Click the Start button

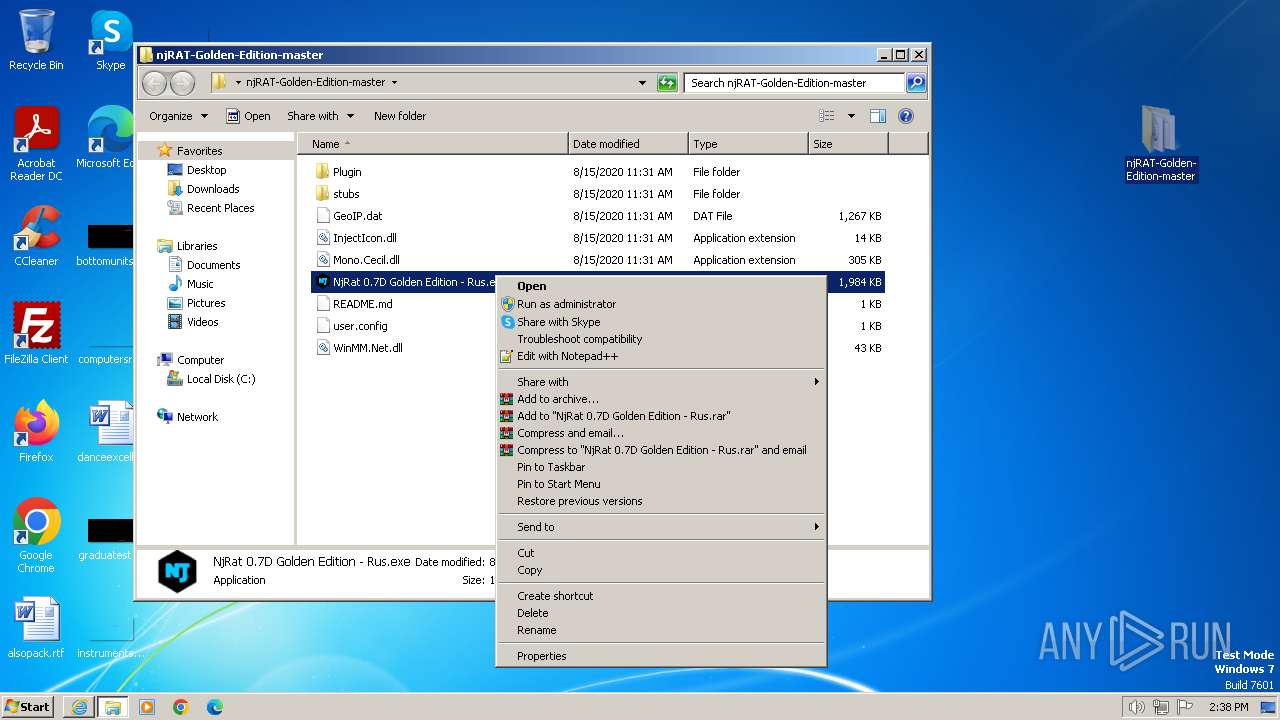(x=28, y=707)
